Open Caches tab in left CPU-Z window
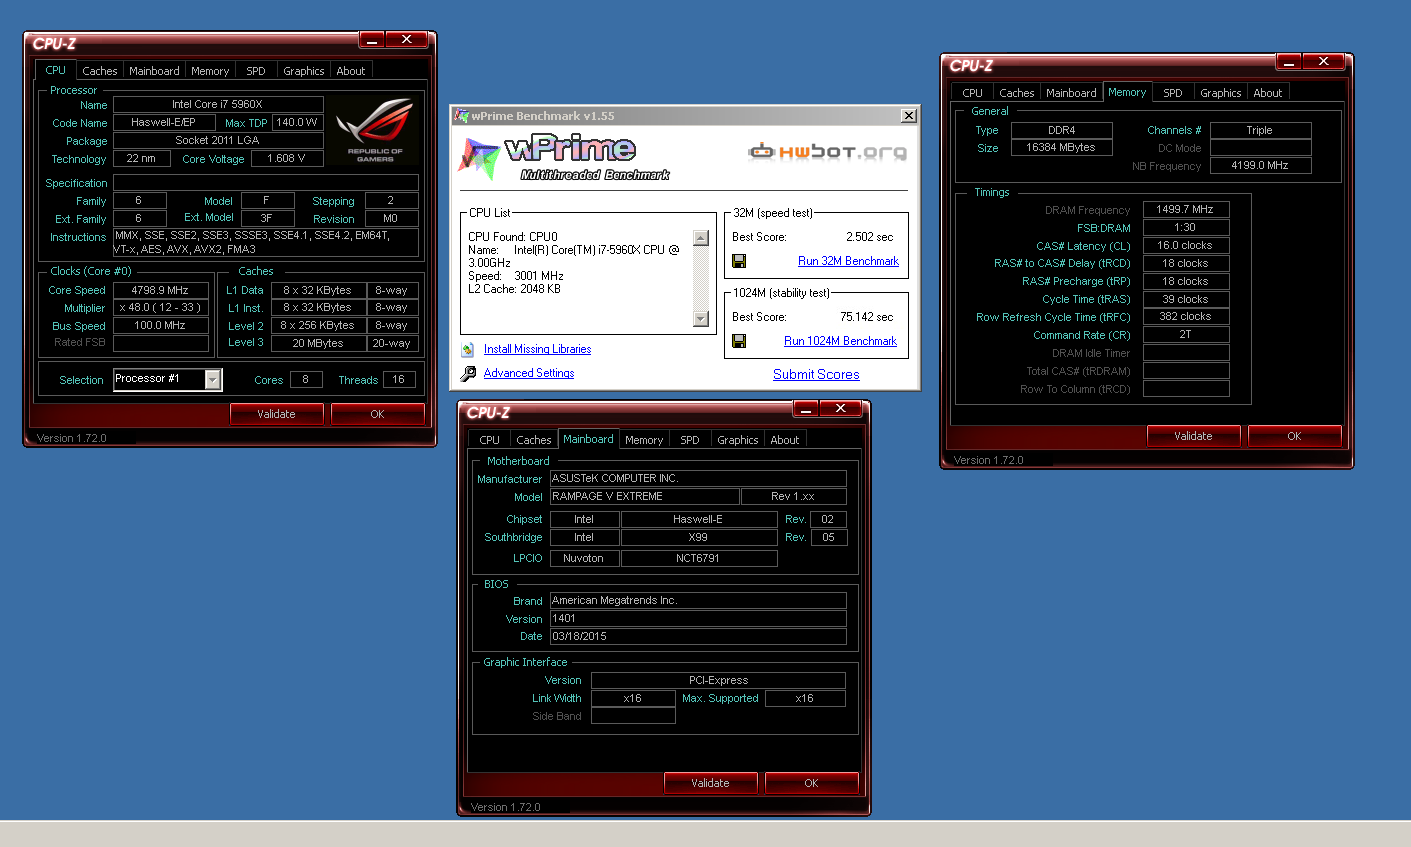The height and width of the screenshot is (847, 1411). coord(100,71)
